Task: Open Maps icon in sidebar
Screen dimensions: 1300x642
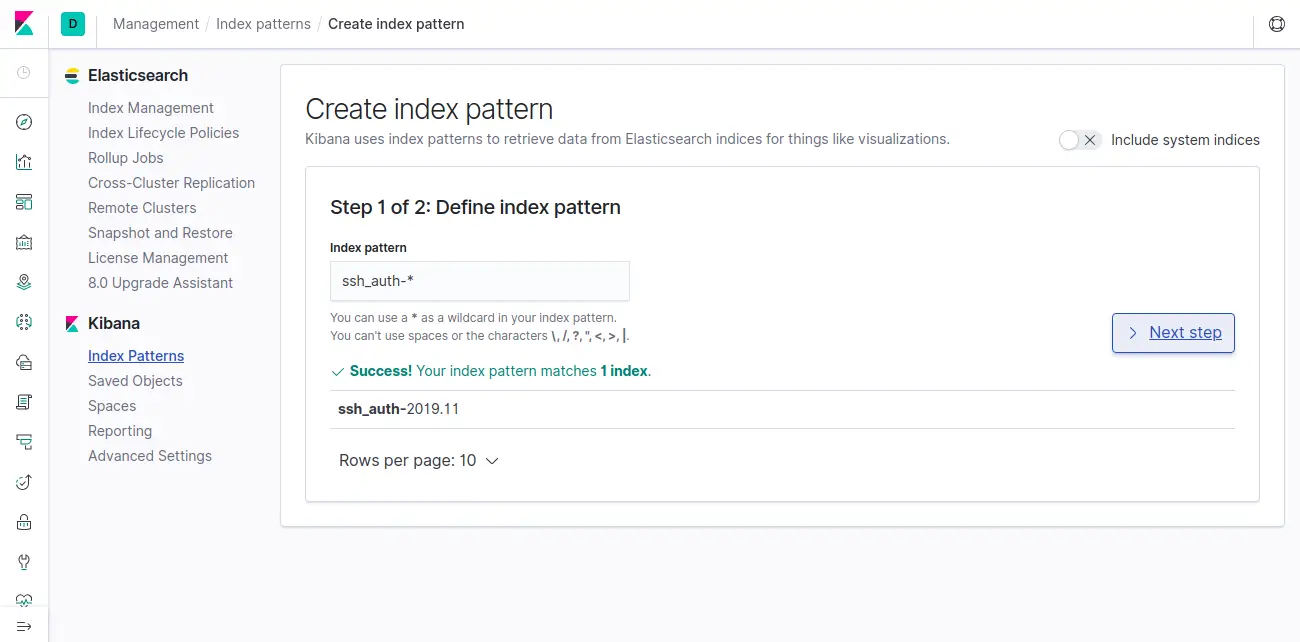Action: [24, 282]
